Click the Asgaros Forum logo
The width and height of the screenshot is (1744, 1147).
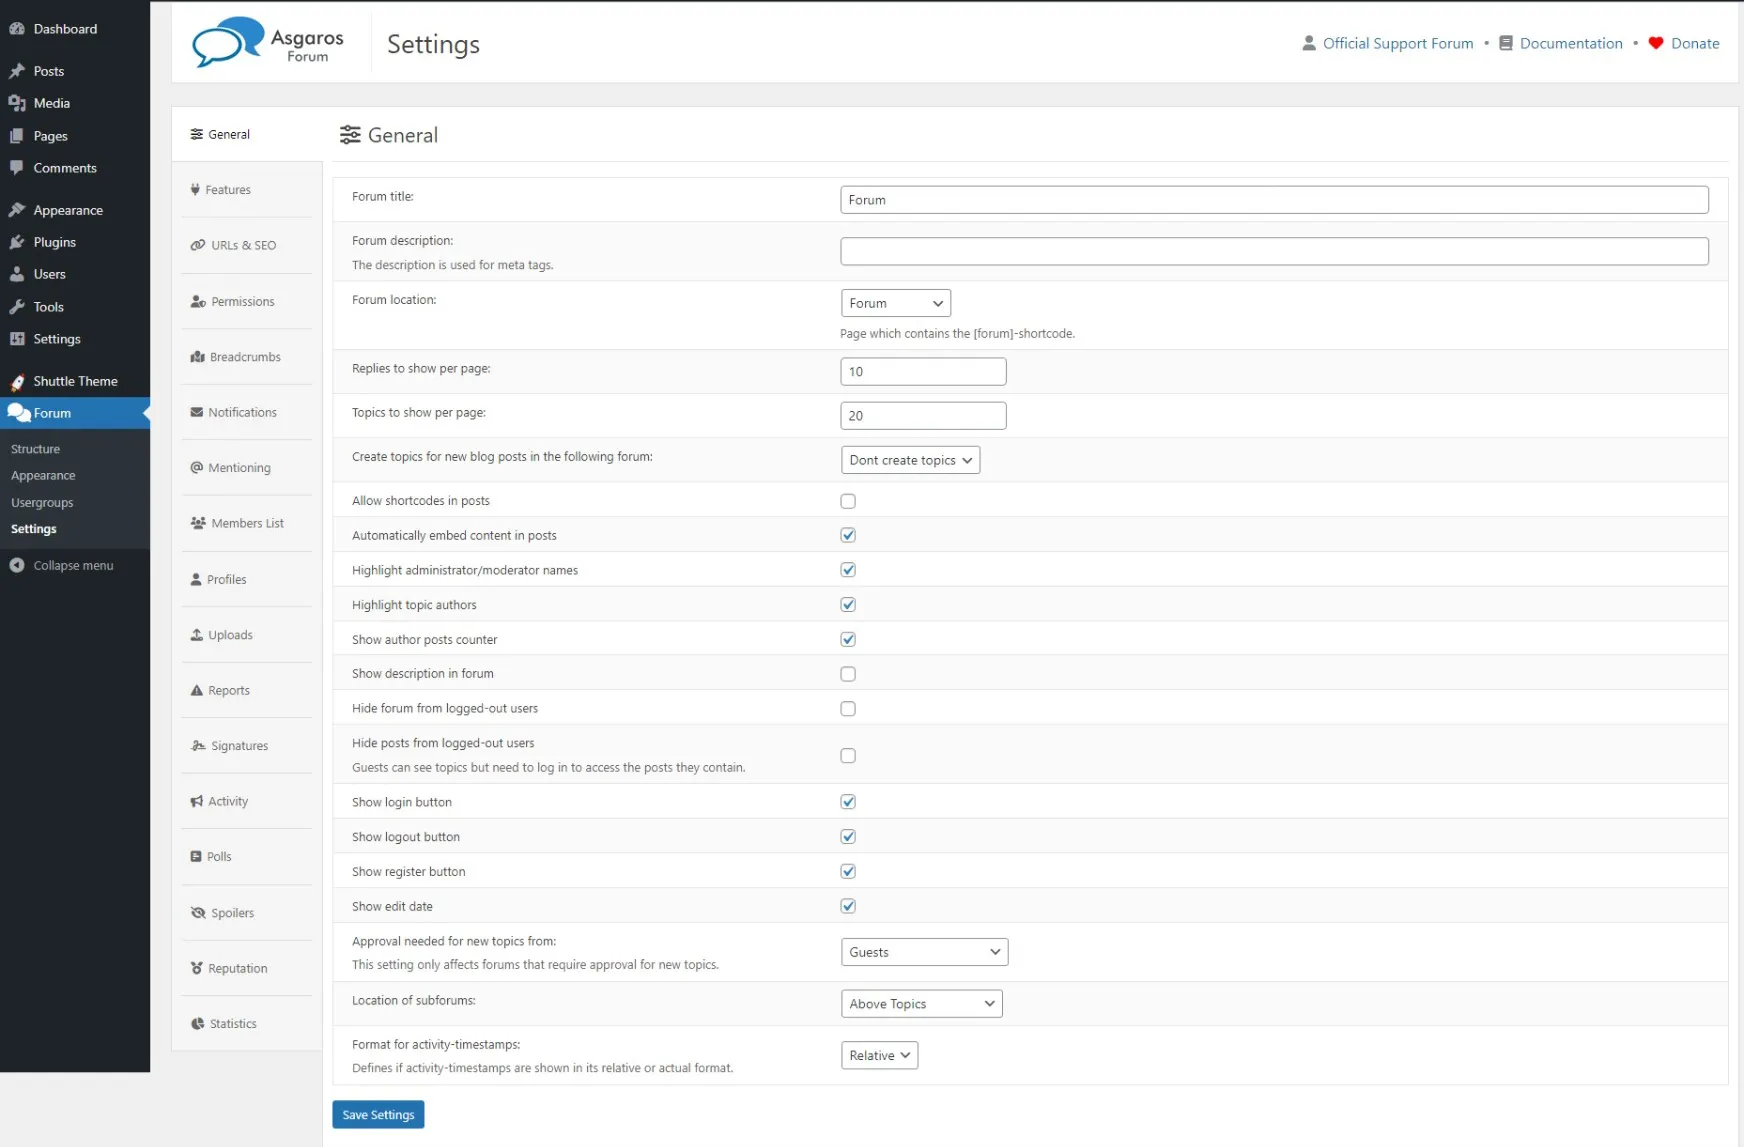(267, 43)
